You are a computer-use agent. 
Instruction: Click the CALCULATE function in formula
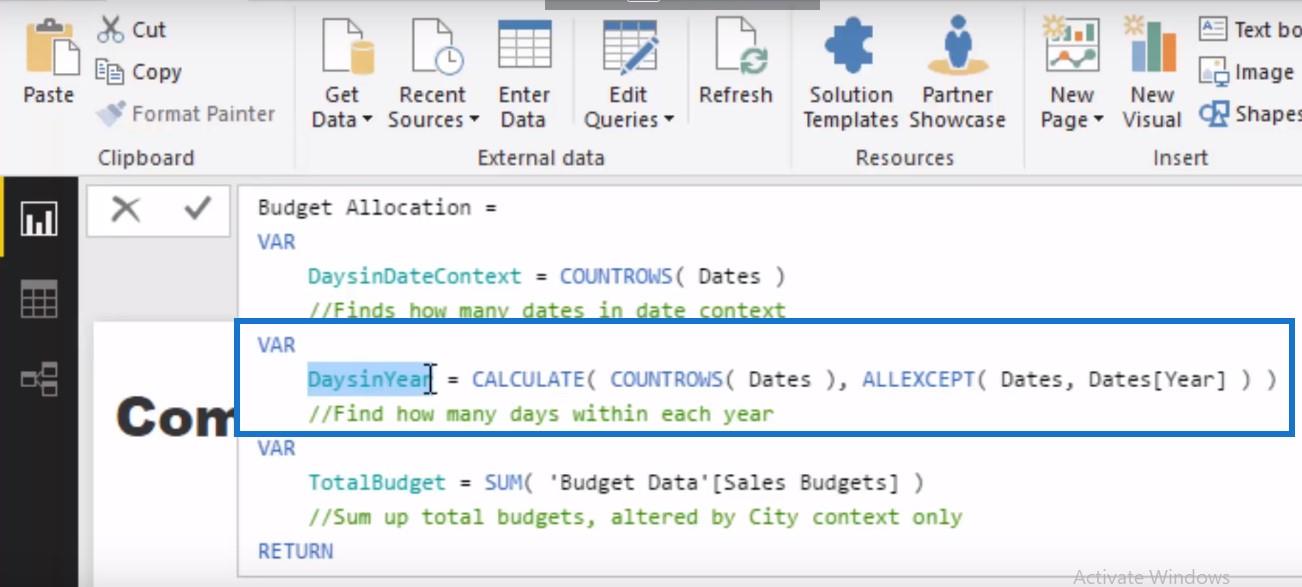tap(528, 379)
